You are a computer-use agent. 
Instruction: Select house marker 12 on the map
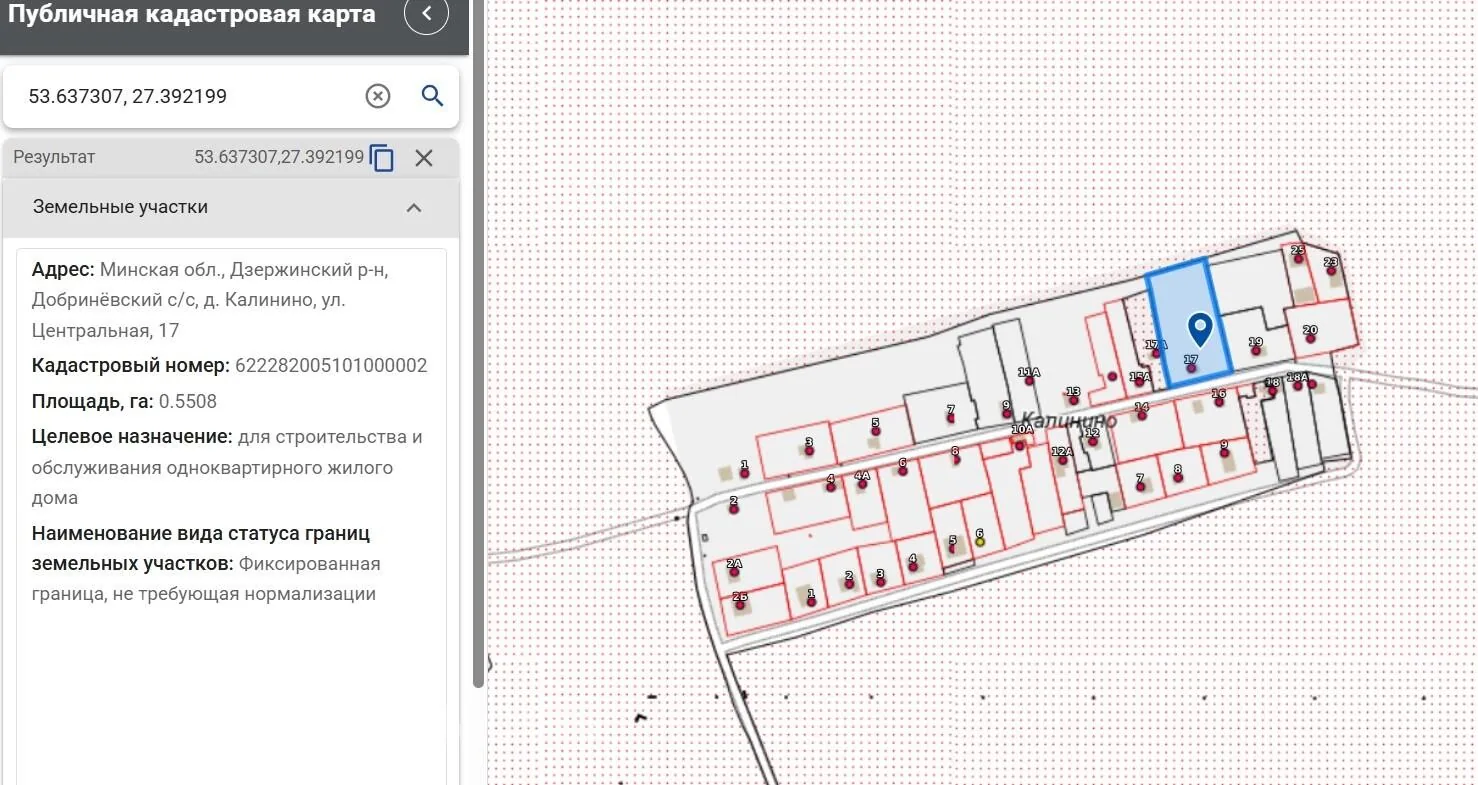tap(1092, 441)
